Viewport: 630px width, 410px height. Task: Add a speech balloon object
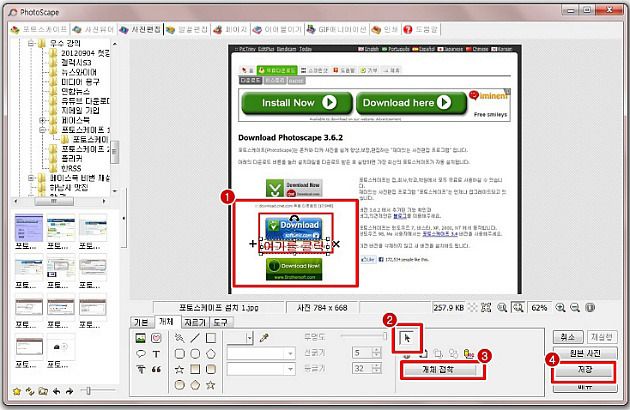click(141, 354)
